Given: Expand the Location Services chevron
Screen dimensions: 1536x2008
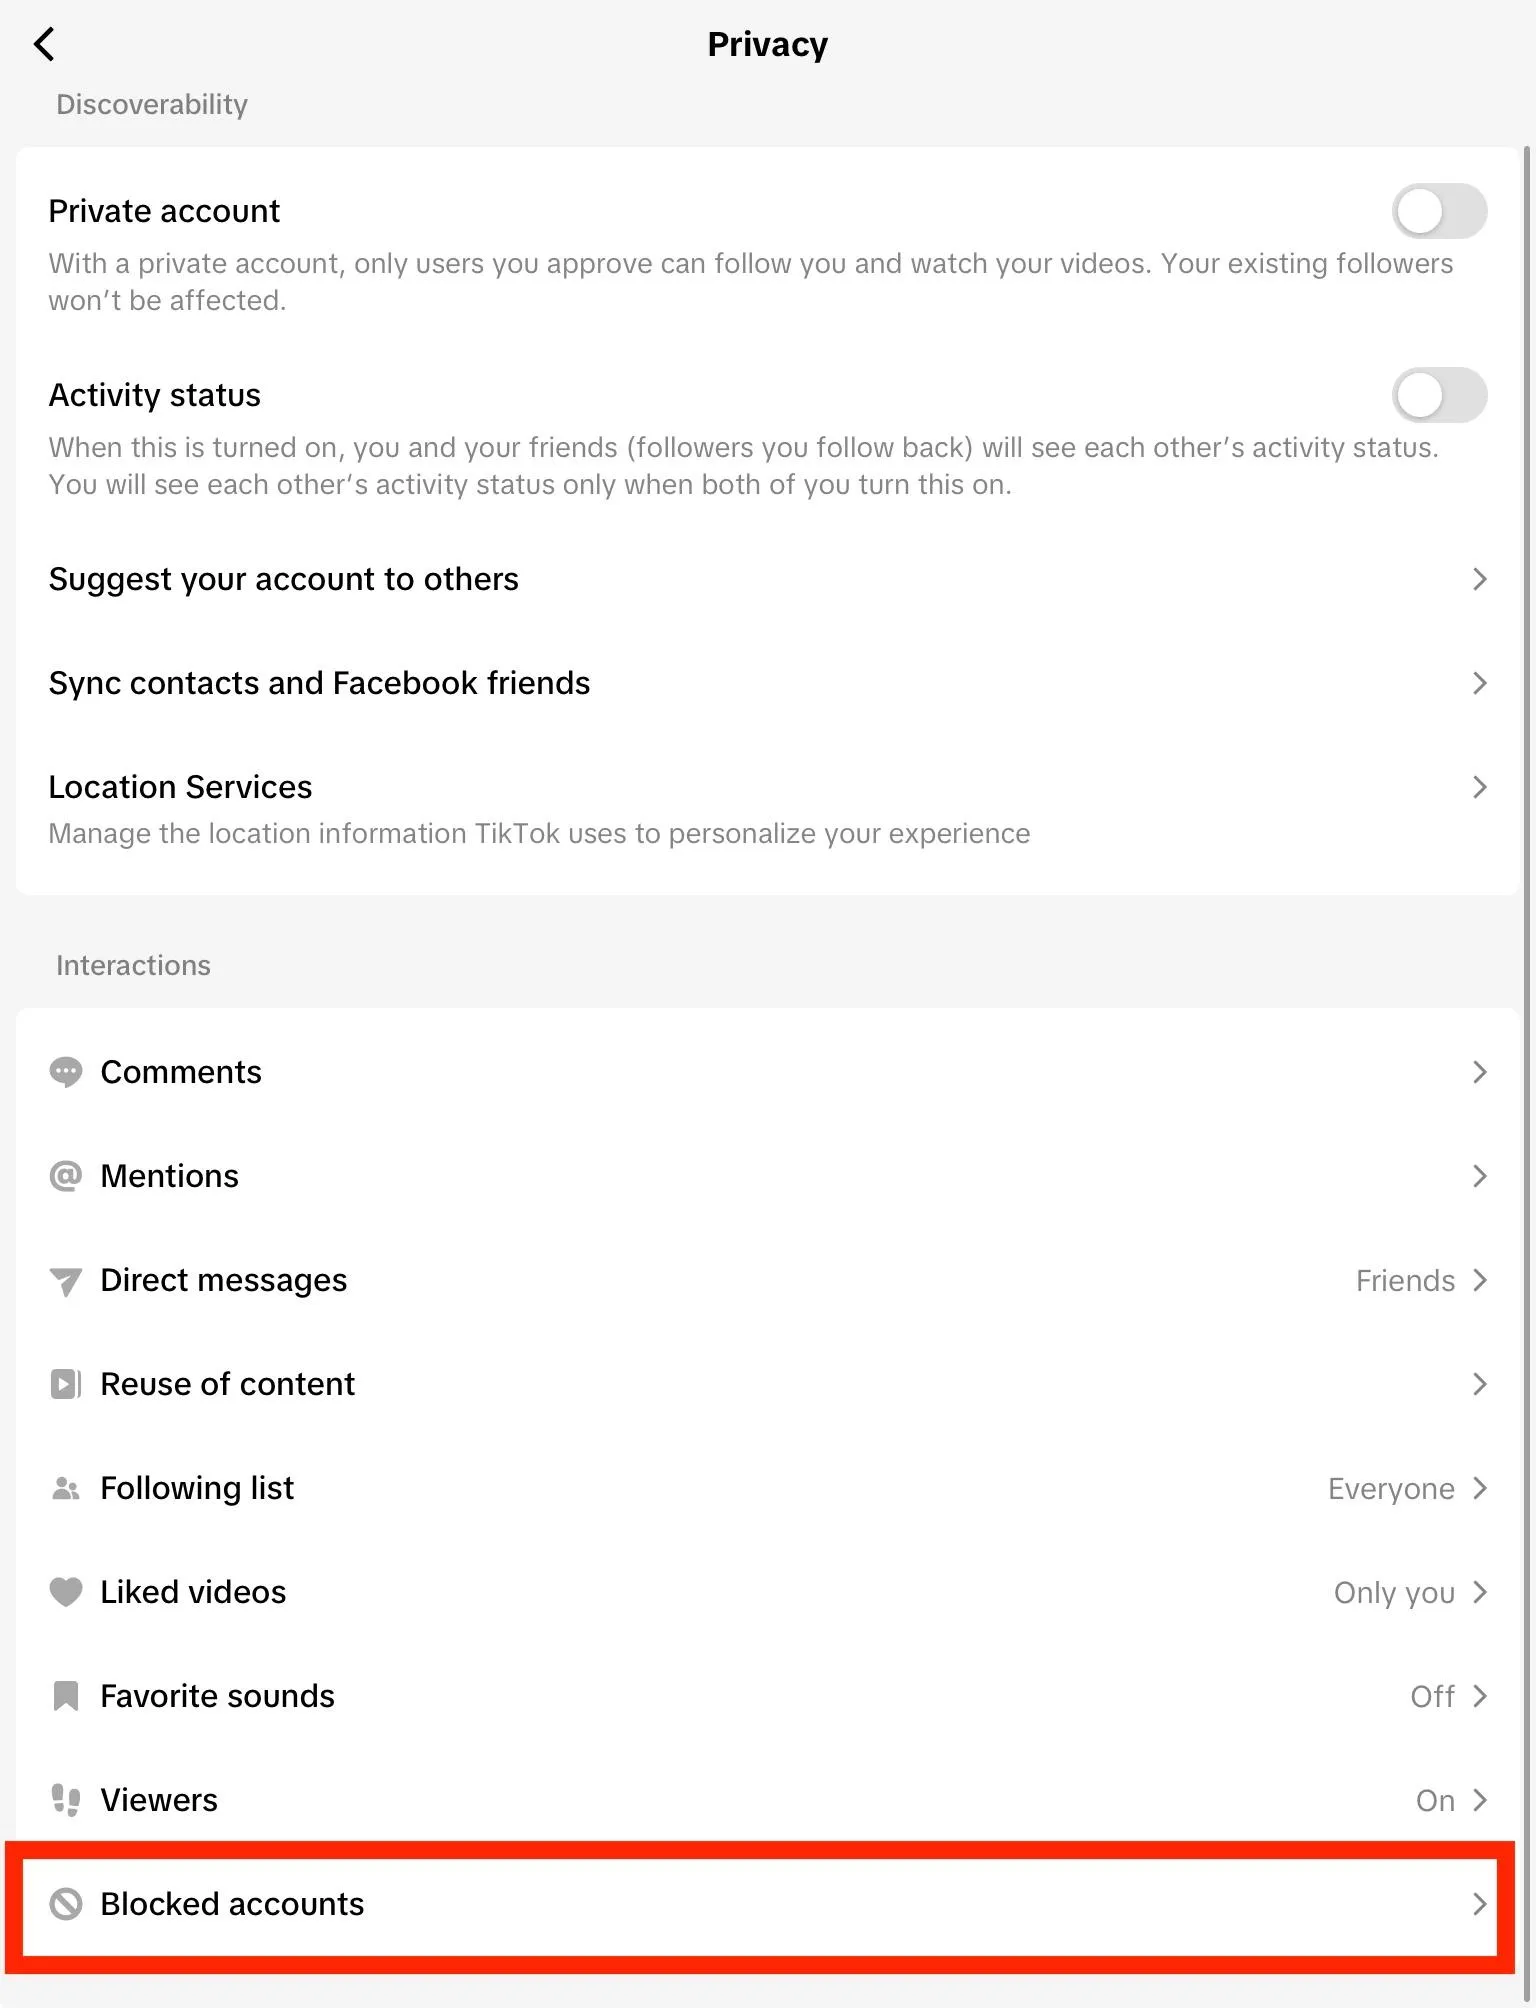Looking at the screenshot, I should (1480, 787).
